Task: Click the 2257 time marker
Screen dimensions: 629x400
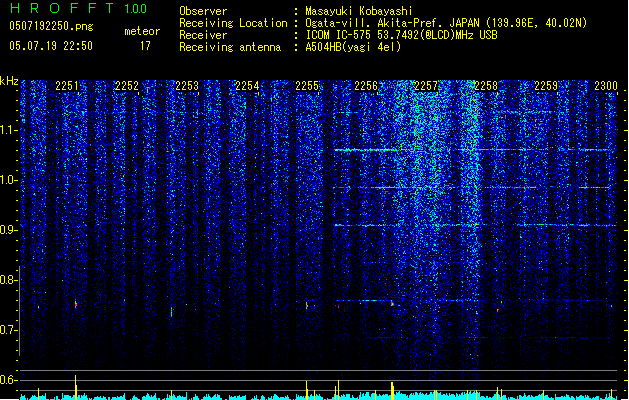Action: click(x=426, y=86)
